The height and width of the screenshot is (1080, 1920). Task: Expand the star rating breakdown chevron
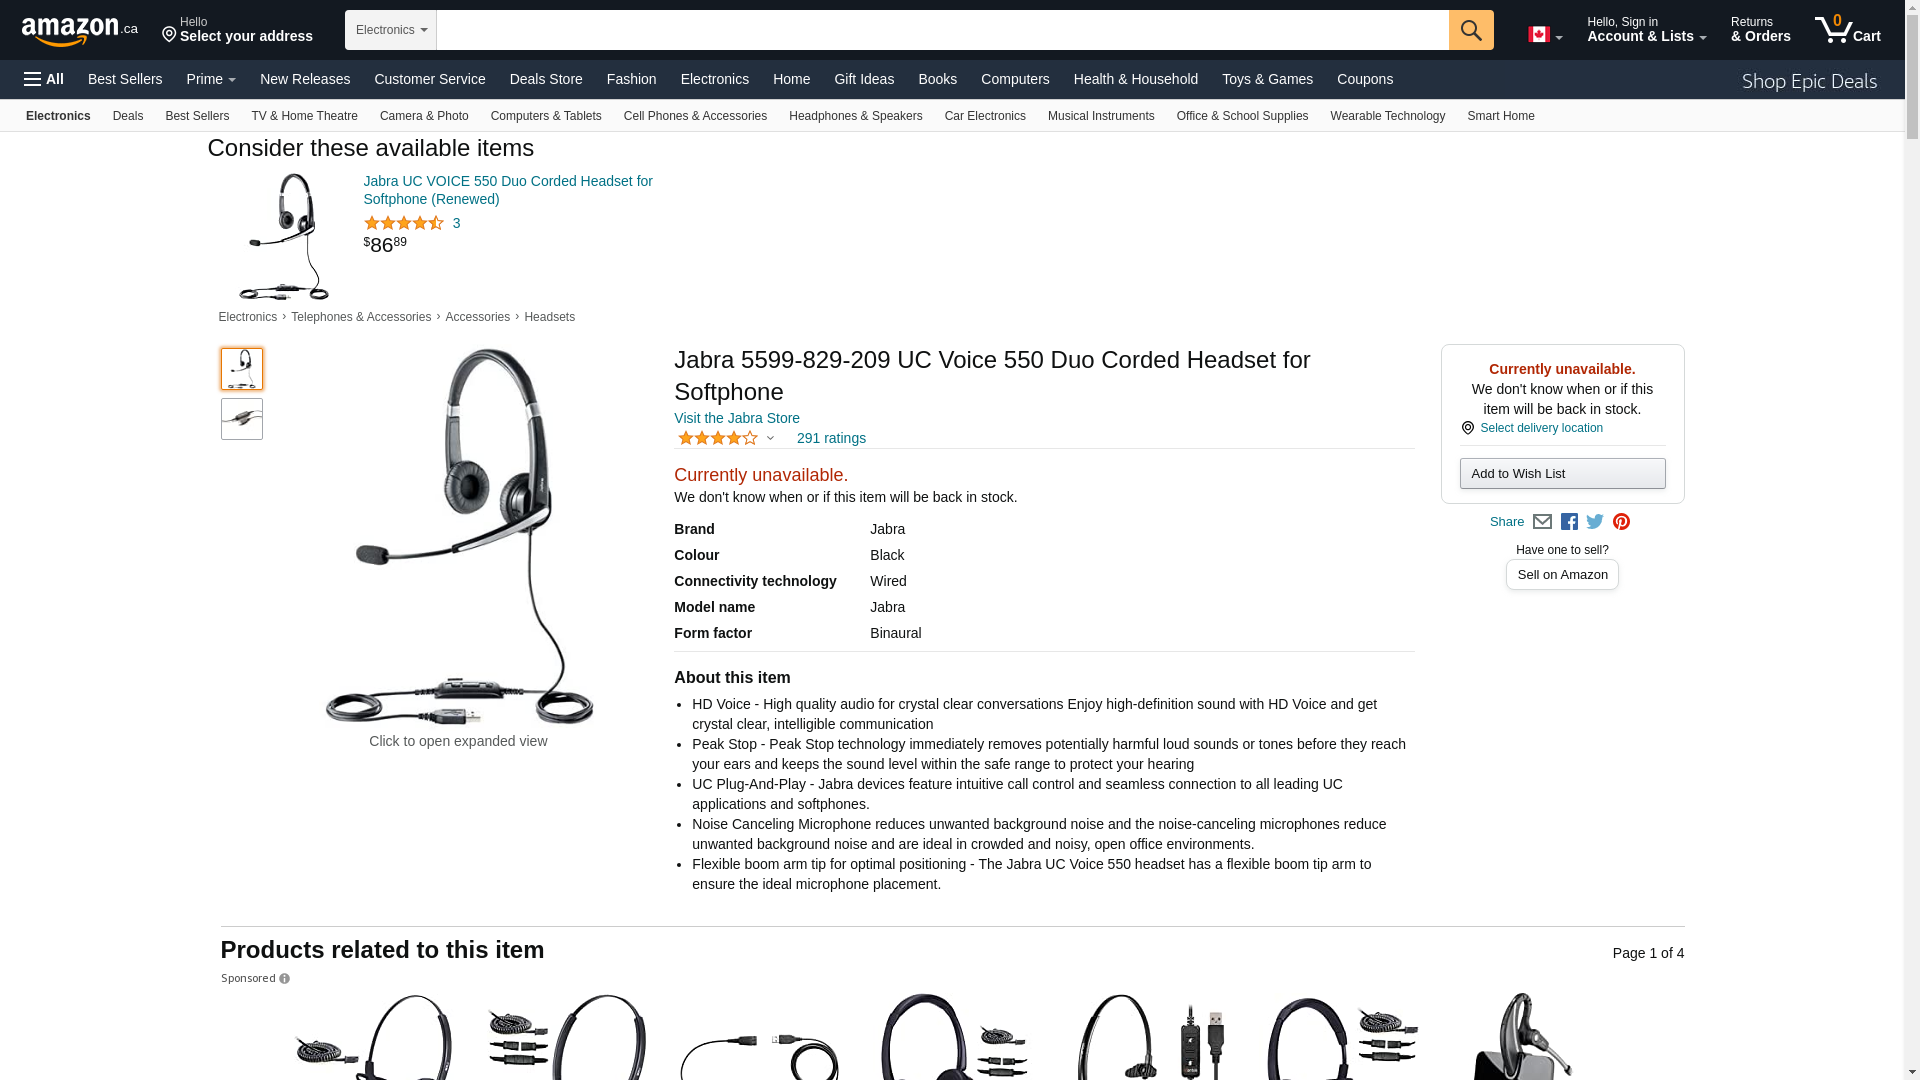[x=770, y=438]
